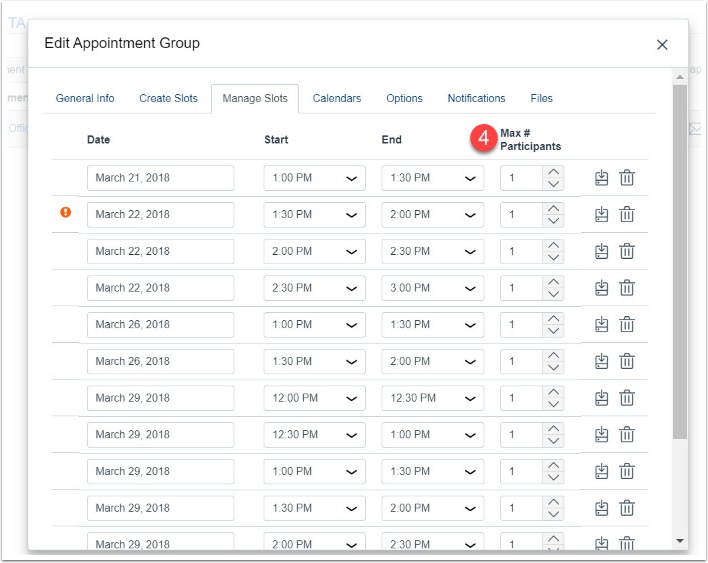Save the March 26 1:30 PM slot

click(x=601, y=362)
